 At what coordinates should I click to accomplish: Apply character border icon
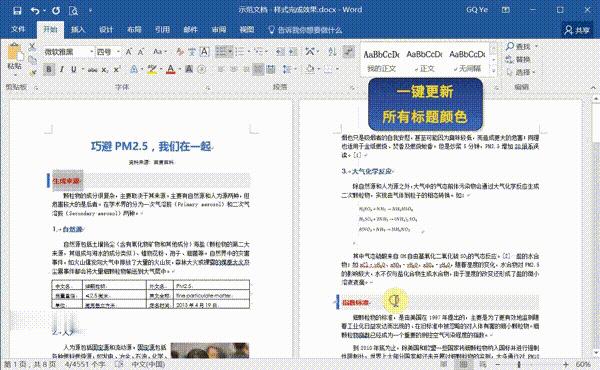click(x=204, y=52)
